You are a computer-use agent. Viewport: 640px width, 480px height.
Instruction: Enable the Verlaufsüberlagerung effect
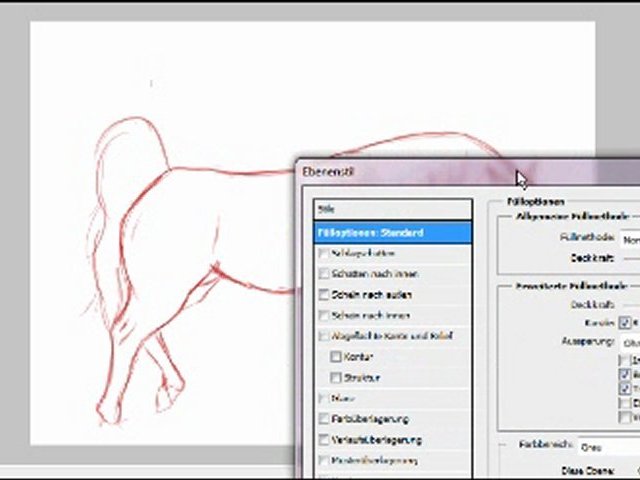click(323, 440)
